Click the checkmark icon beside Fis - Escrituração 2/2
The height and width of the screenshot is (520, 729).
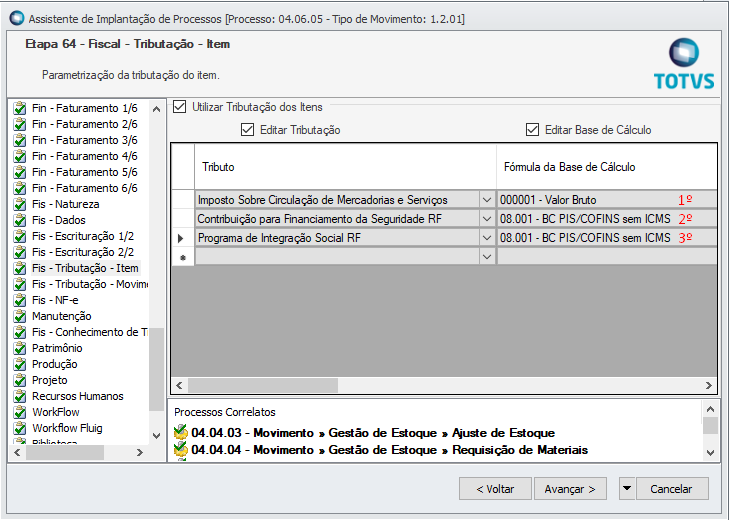pyautogui.click(x=20, y=252)
